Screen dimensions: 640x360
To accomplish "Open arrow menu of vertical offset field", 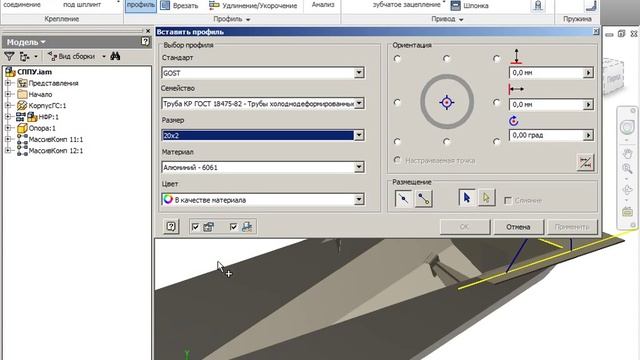I will pyautogui.click(x=588, y=73).
